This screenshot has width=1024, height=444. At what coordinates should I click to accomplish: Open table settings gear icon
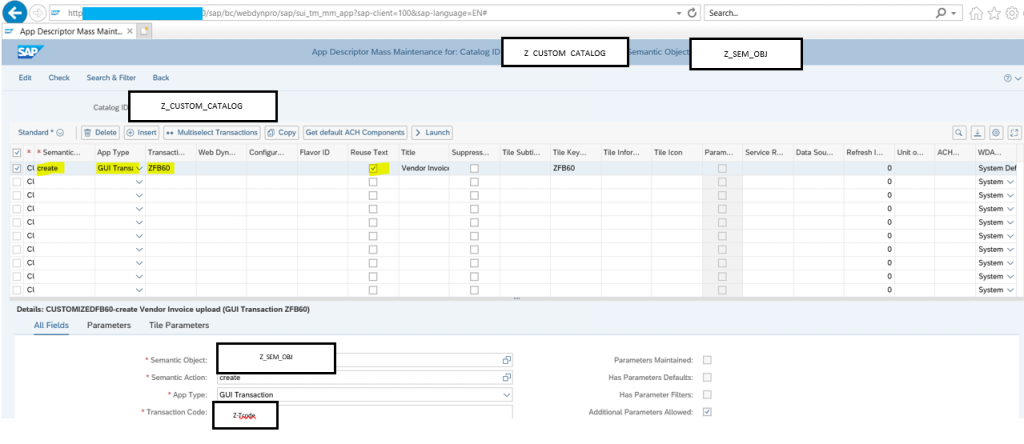click(995, 133)
